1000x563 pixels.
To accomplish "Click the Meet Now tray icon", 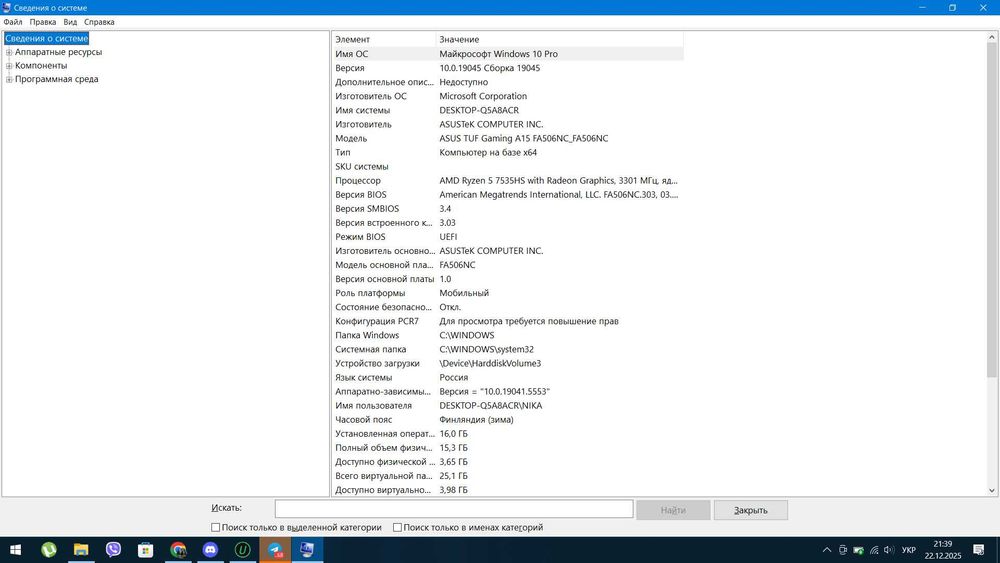I will tap(842, 550).
